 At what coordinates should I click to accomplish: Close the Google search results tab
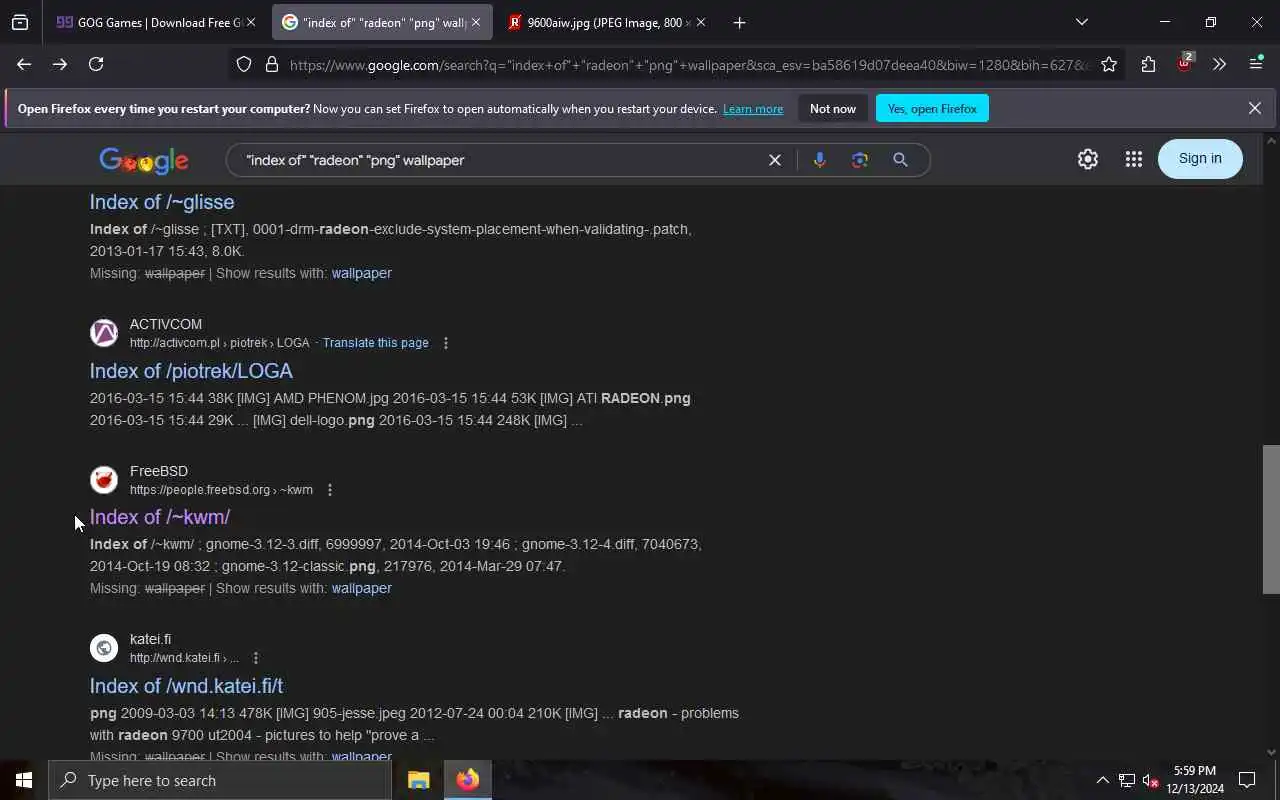click(x=476, y=22)
